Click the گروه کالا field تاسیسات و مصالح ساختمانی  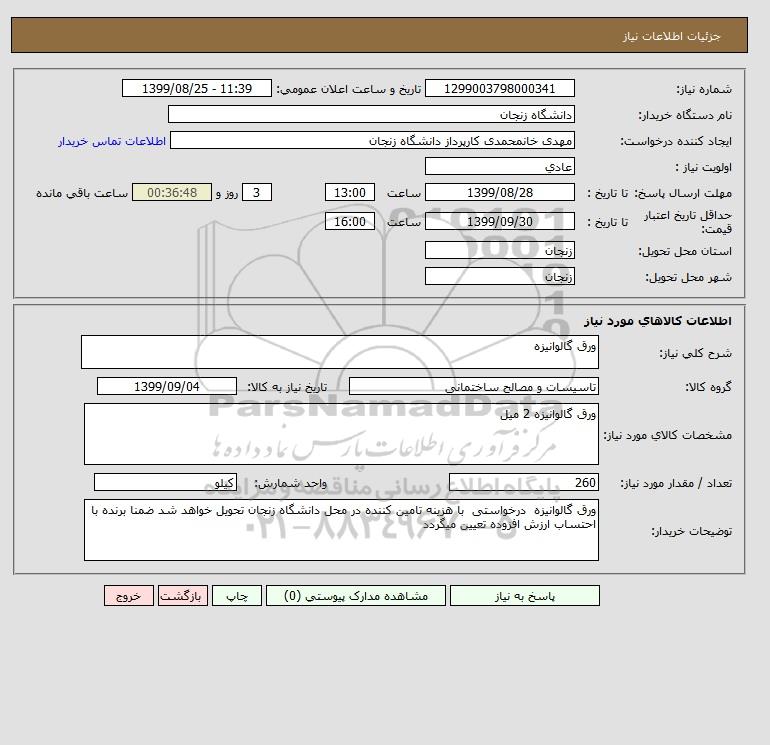coord(474,387)
